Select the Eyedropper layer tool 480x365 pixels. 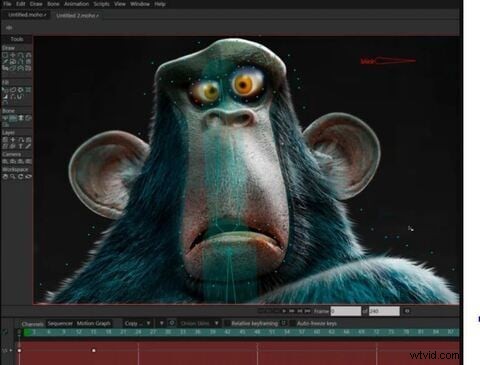tap(28, 146)
